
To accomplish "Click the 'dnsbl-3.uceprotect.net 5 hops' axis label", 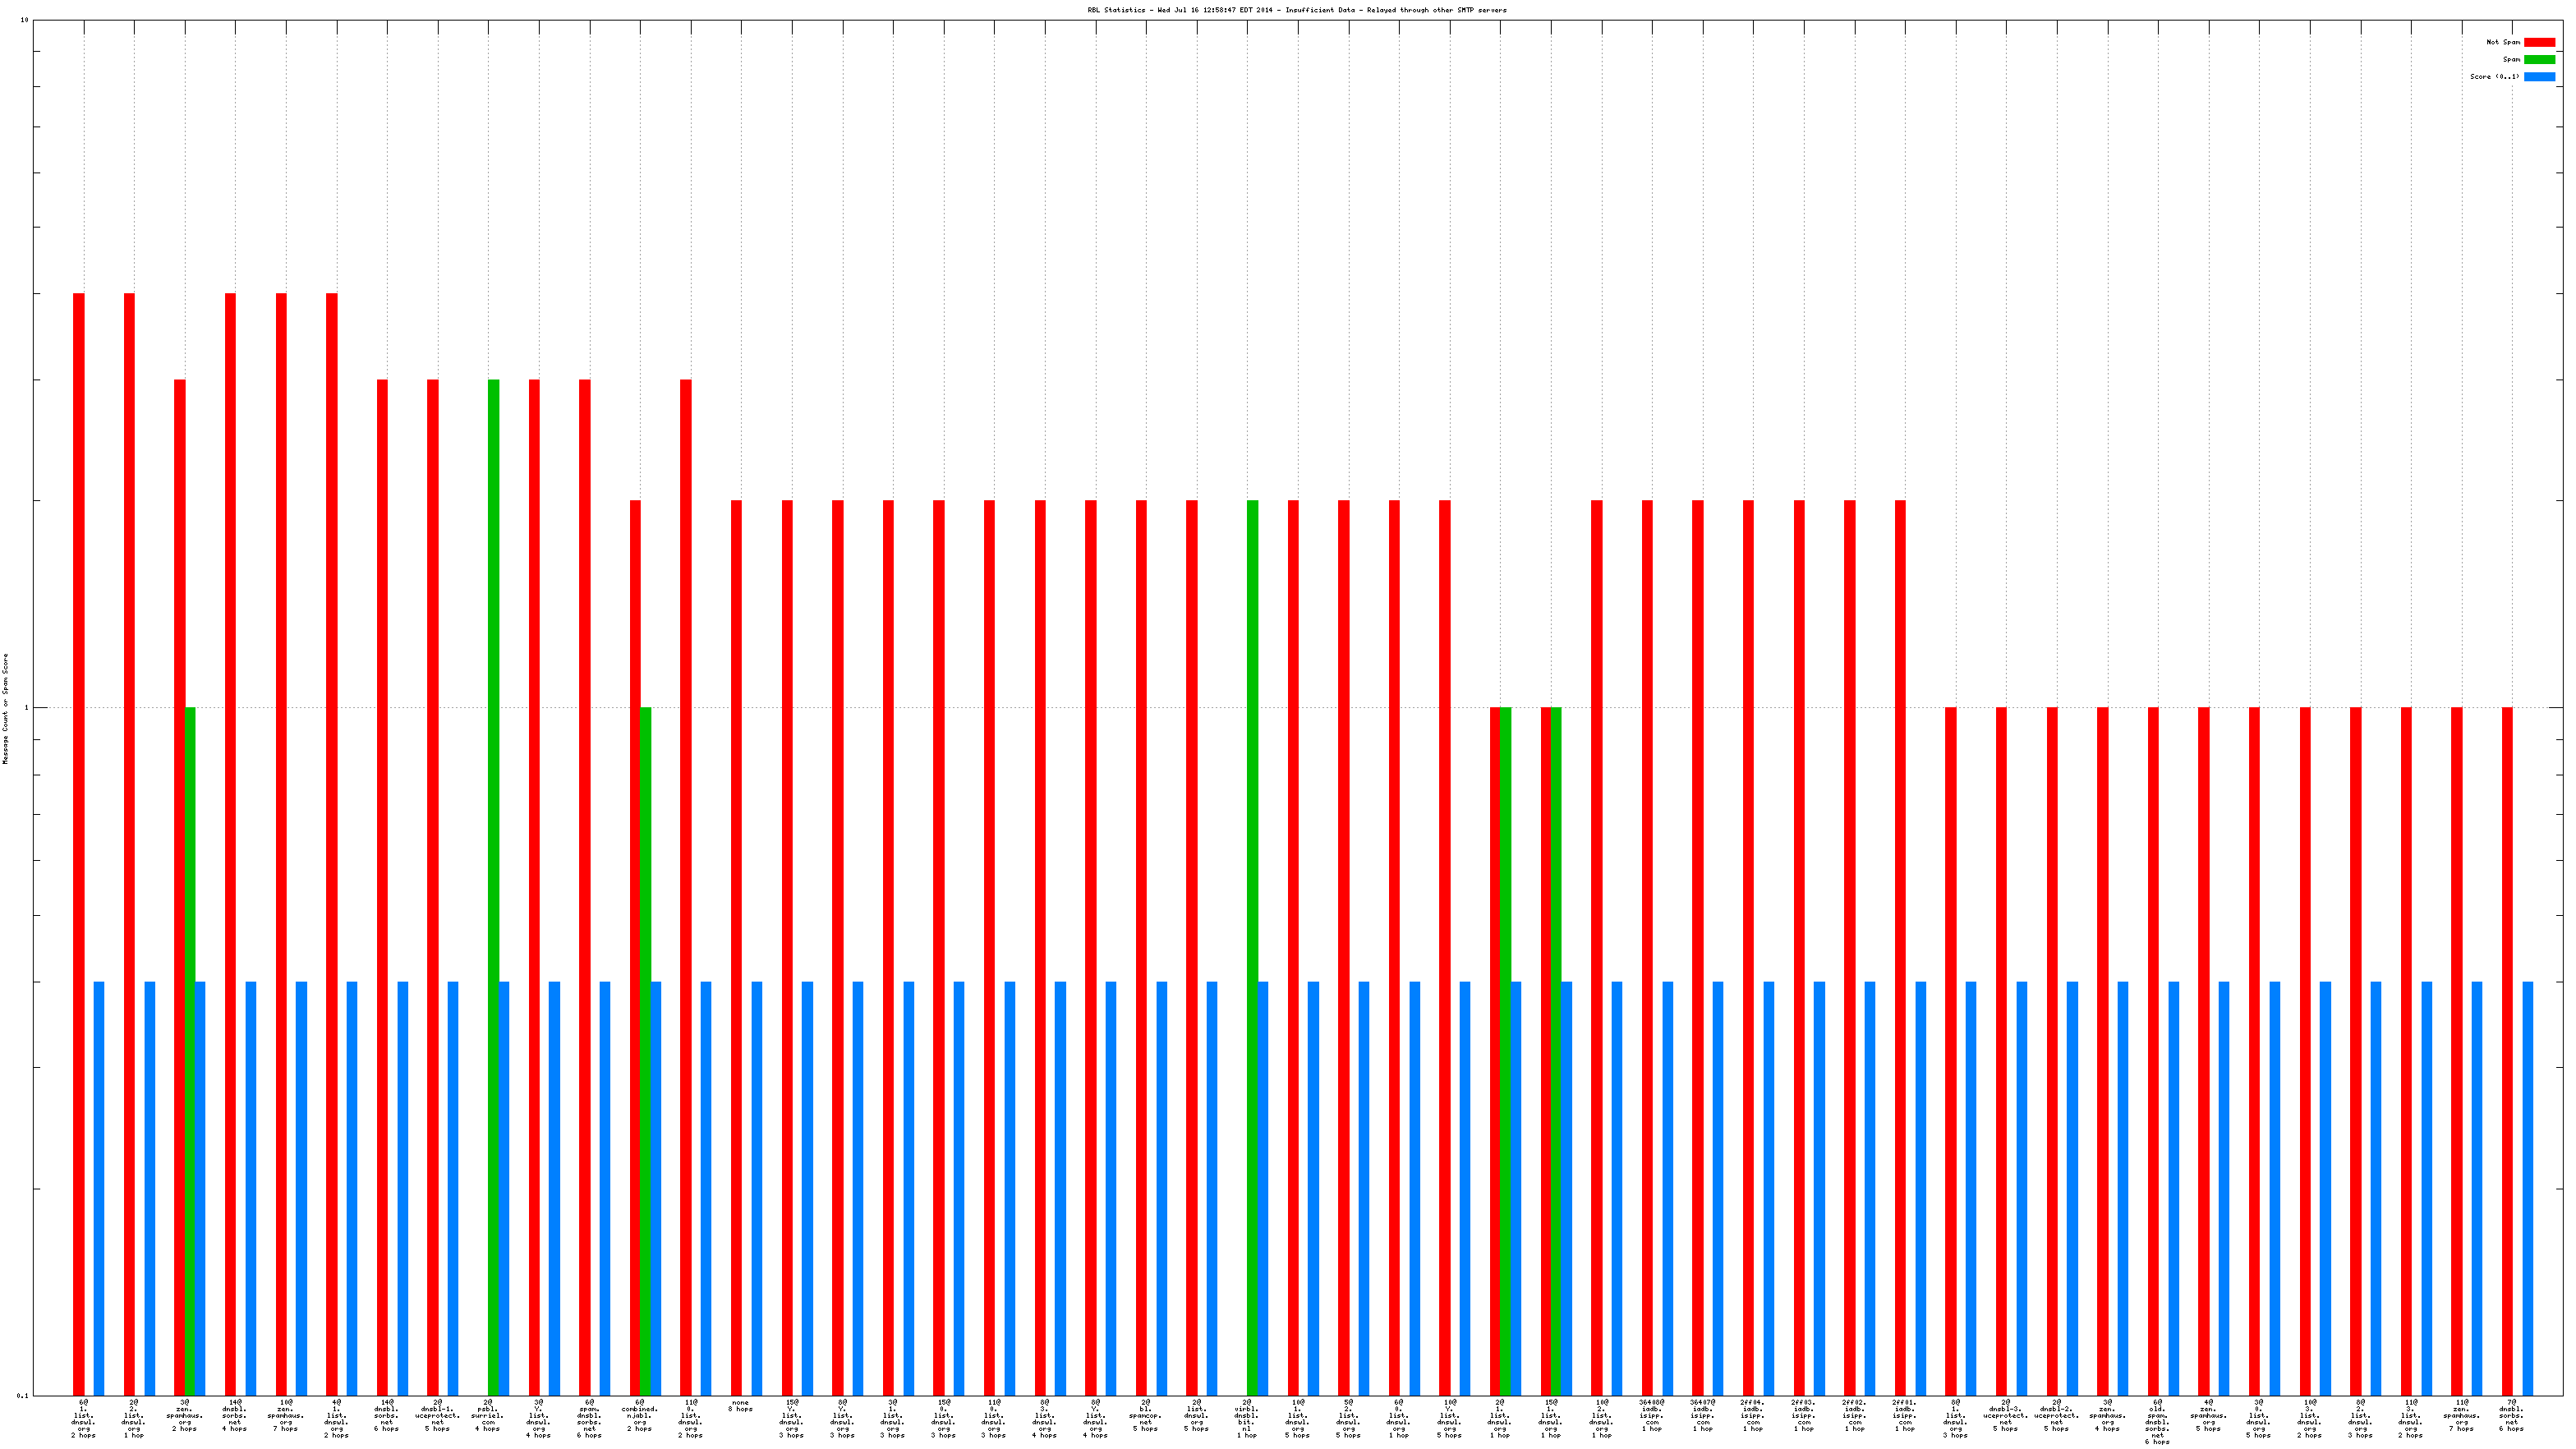I will [x=2006, y=1415].
